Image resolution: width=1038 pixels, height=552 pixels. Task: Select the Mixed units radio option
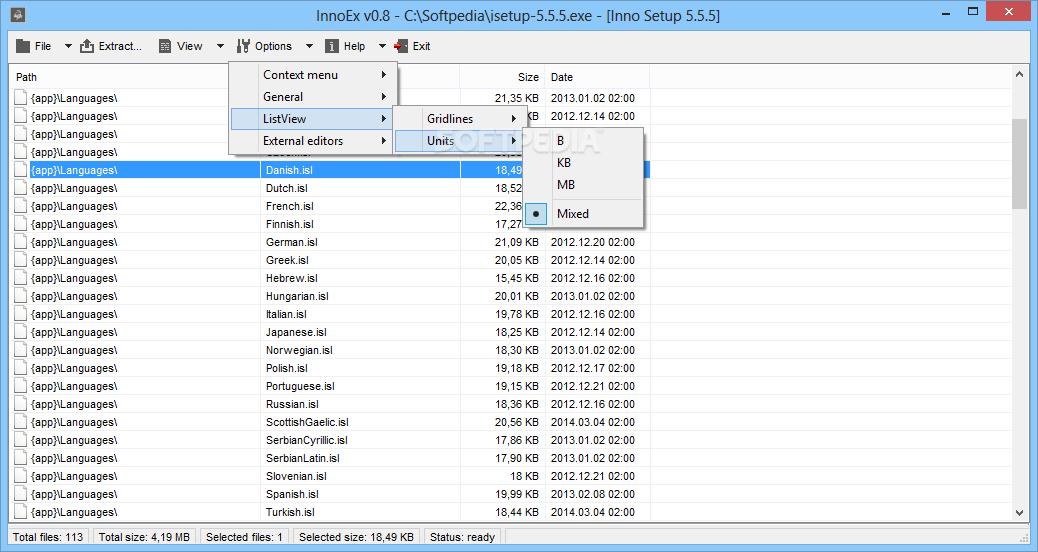pos(583,214)
